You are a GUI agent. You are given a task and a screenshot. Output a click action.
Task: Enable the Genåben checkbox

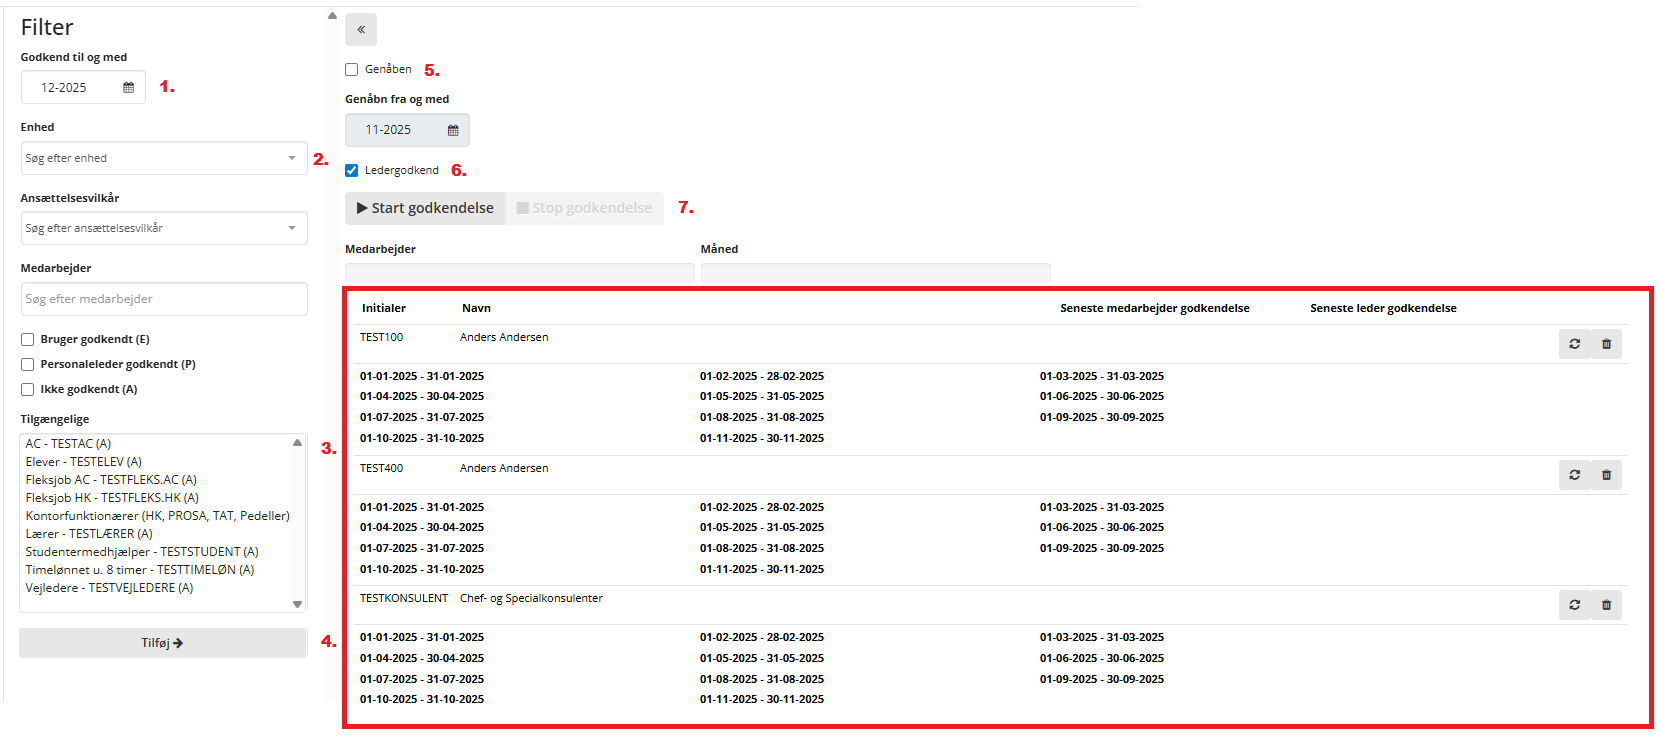[x=352, y=70]
